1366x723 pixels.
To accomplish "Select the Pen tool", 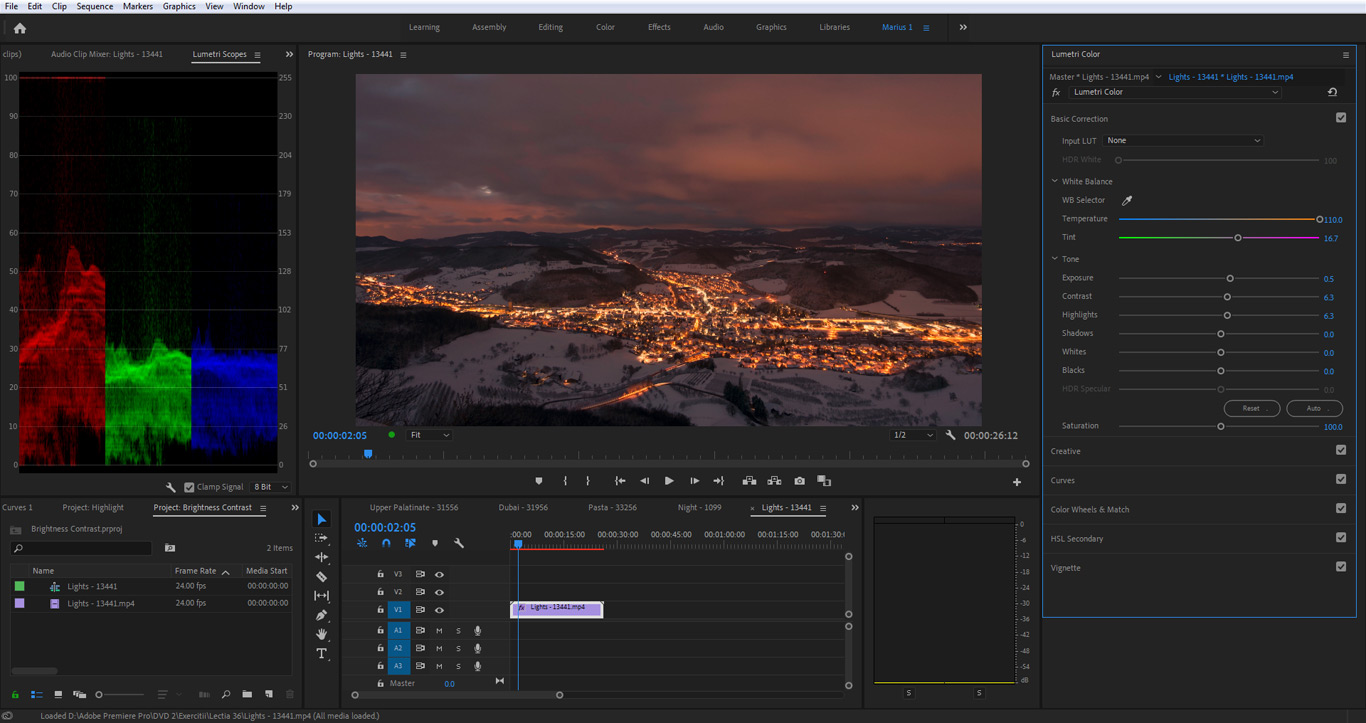I will (x=321, y=615).
